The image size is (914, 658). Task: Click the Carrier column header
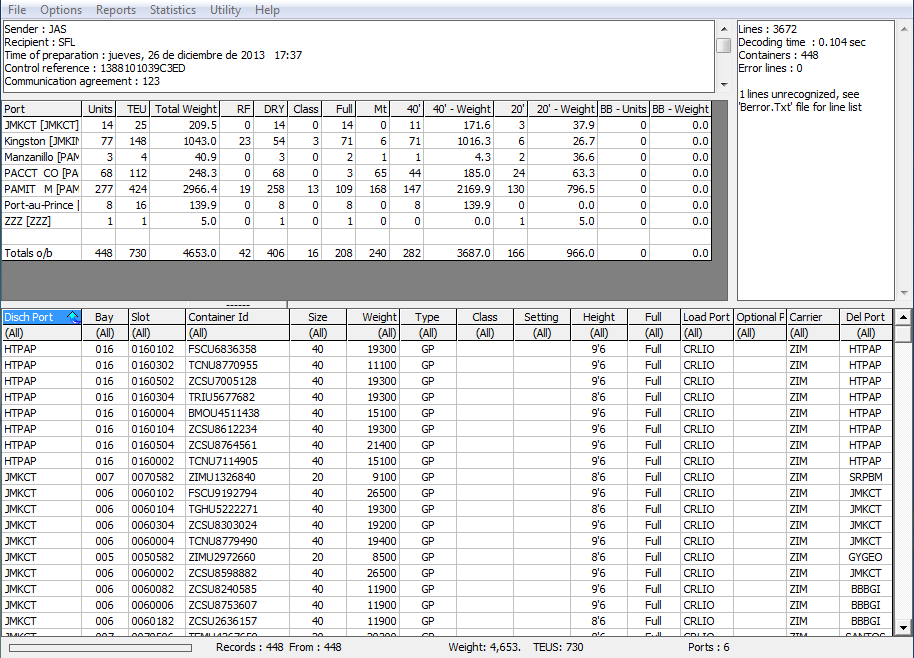coord(813,317)
